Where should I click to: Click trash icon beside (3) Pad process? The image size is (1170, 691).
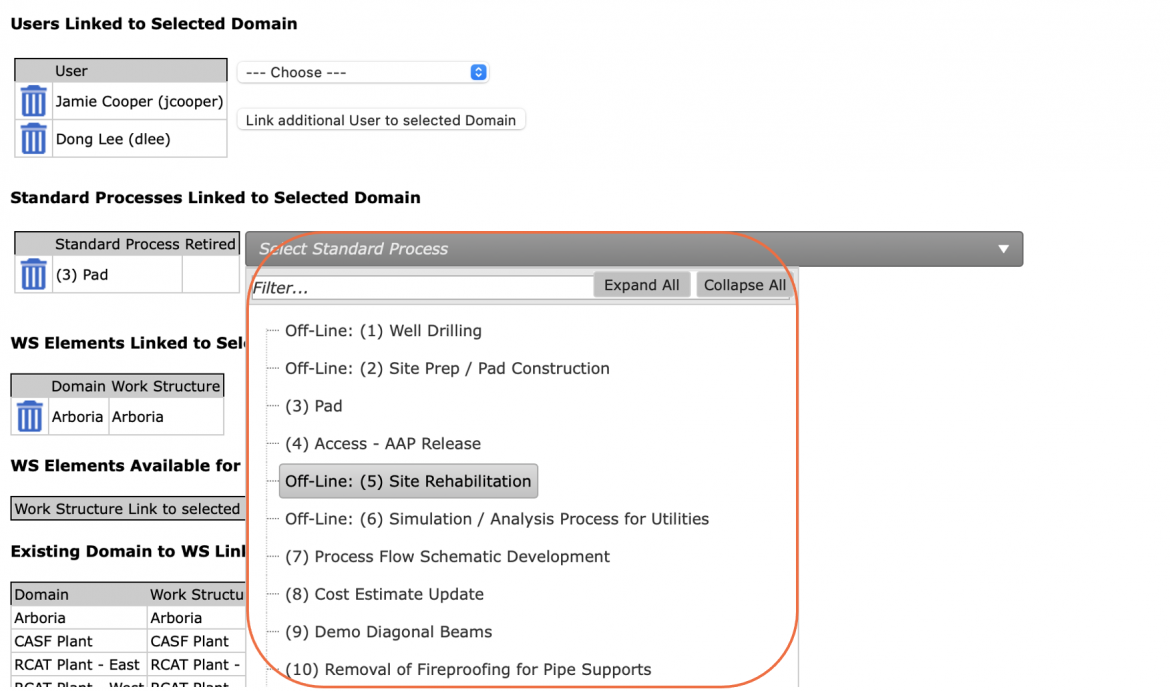(x=33, y=275)
